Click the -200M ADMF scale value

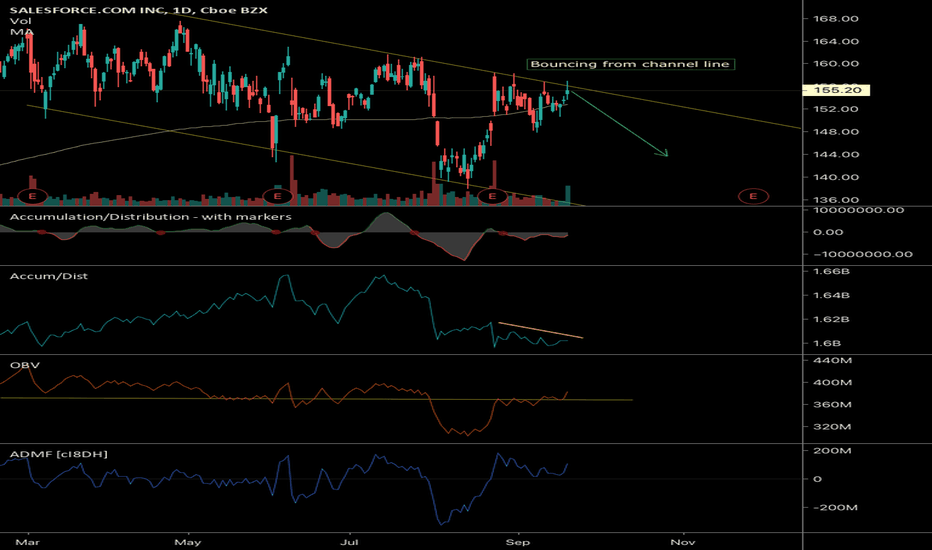pyautogui.click(x=835, y=507)
